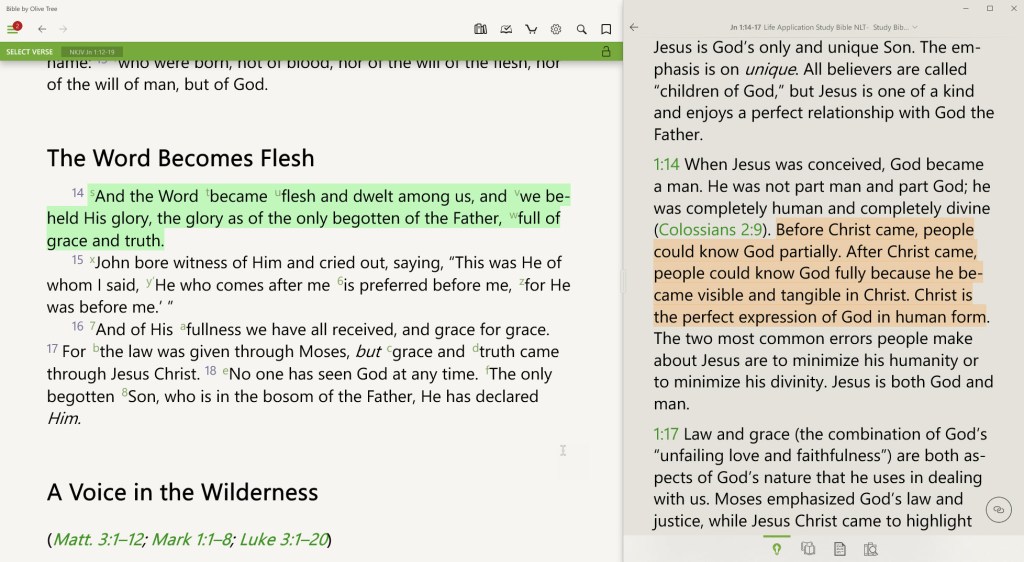Open the library books icon

click(480, 29)
